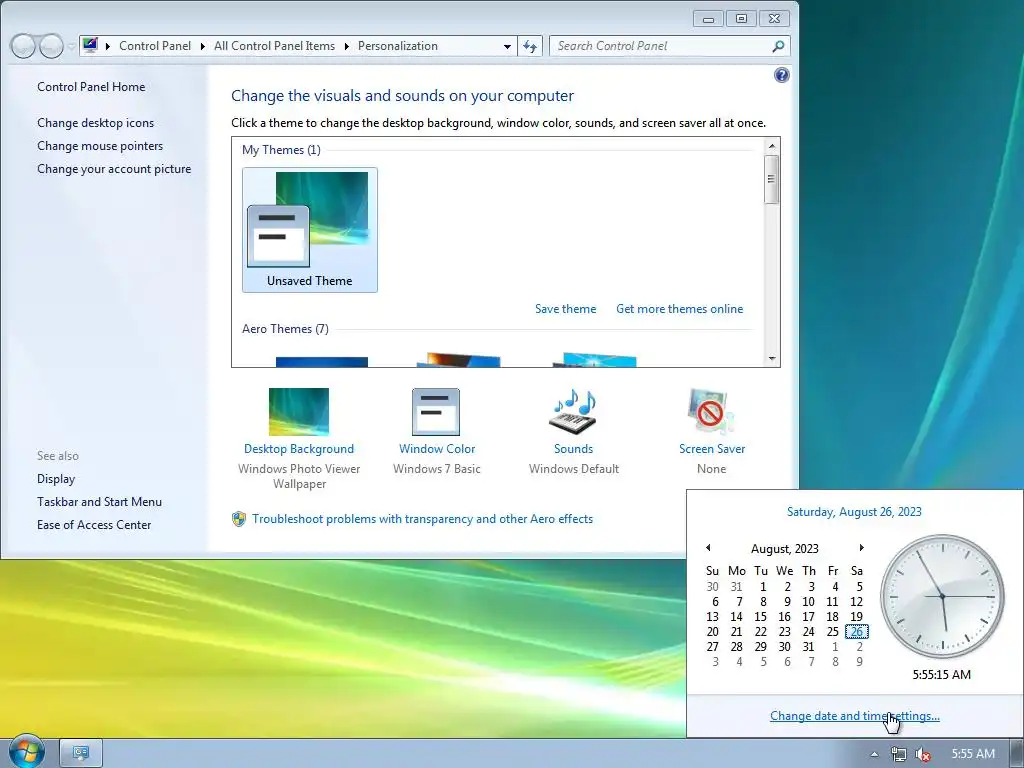The width and height of the screenshot is (1024, 768).
Task: Open dropdown arrow after All Control Panel Items
Action: [x=346, y=46]
